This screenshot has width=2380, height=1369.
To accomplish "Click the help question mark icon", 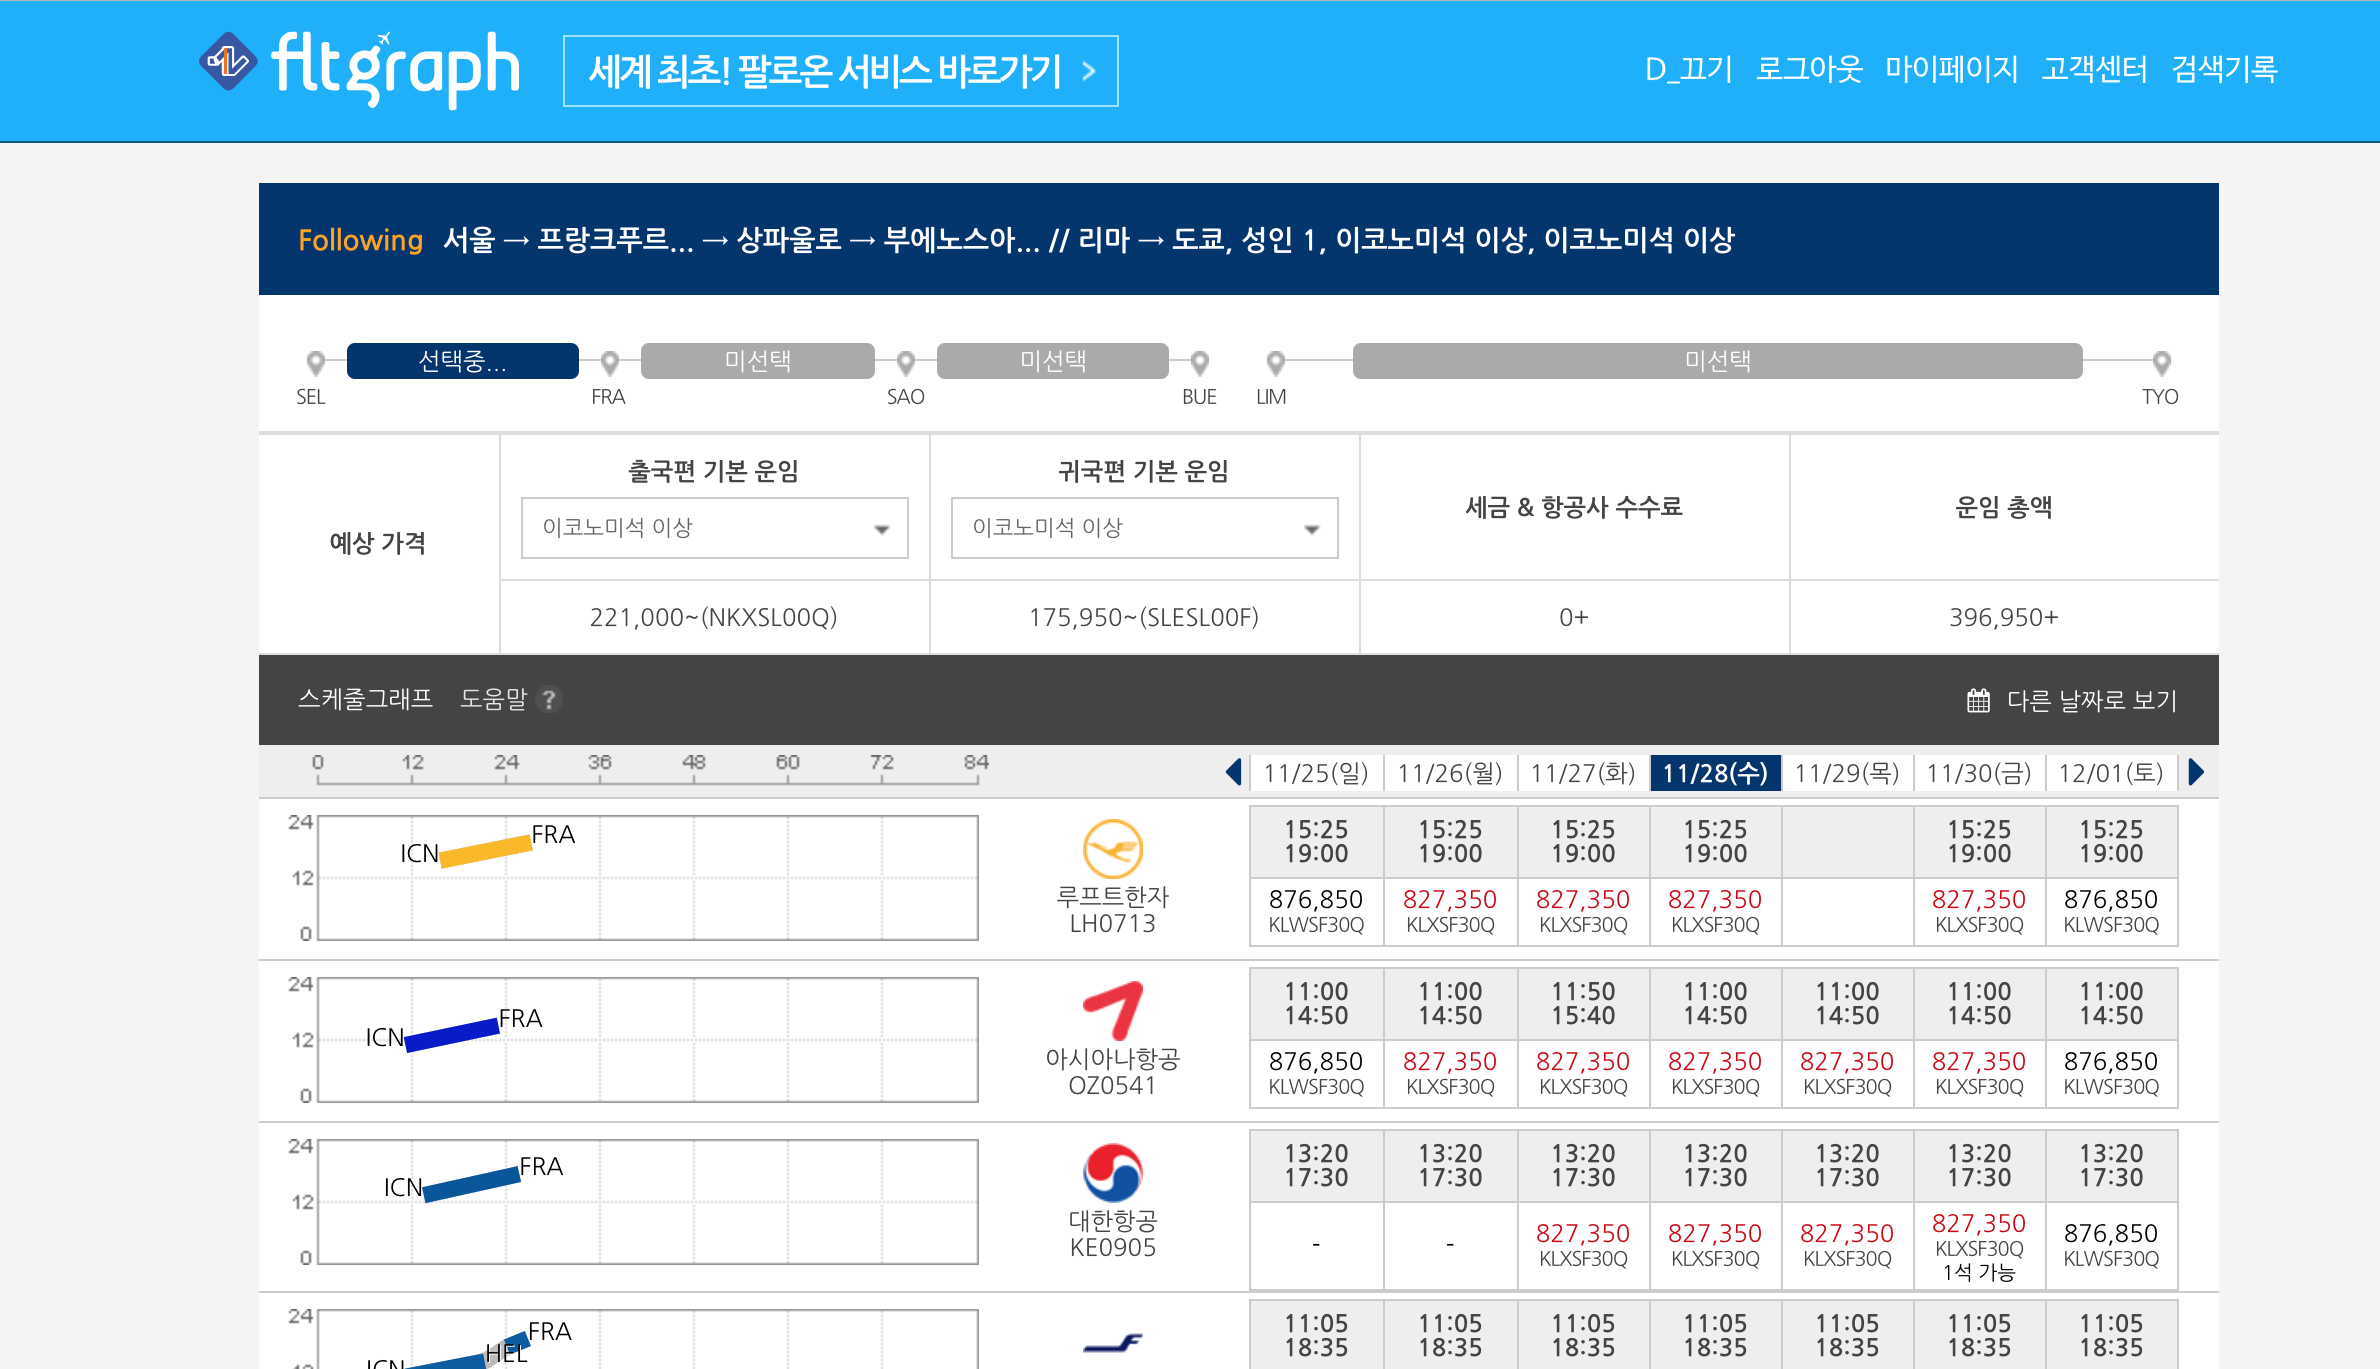I will point(548,700).
